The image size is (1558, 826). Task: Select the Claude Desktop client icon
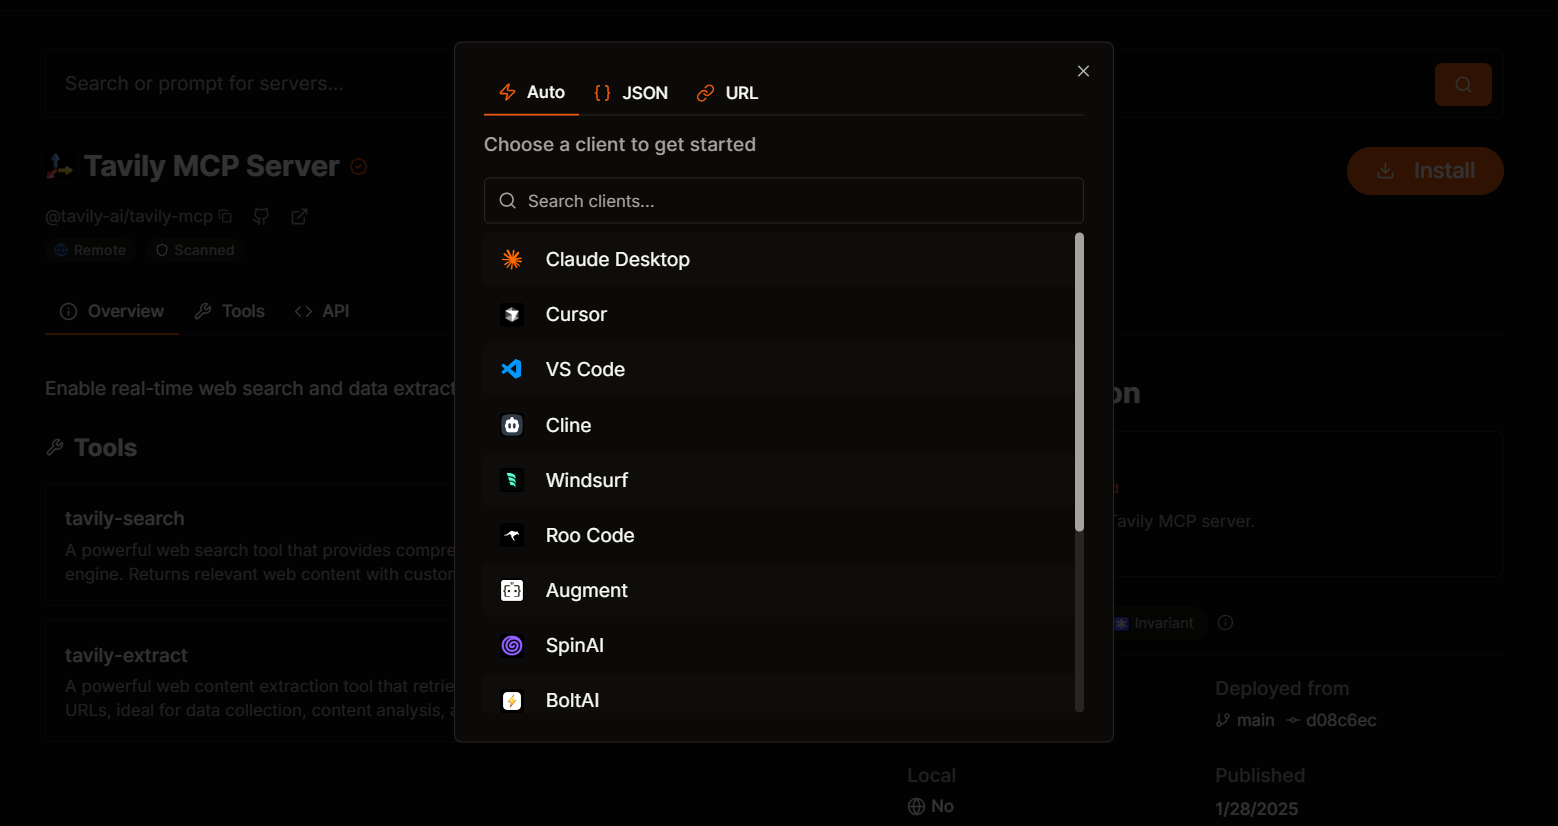pyautogui.click(x=512, y=260)
